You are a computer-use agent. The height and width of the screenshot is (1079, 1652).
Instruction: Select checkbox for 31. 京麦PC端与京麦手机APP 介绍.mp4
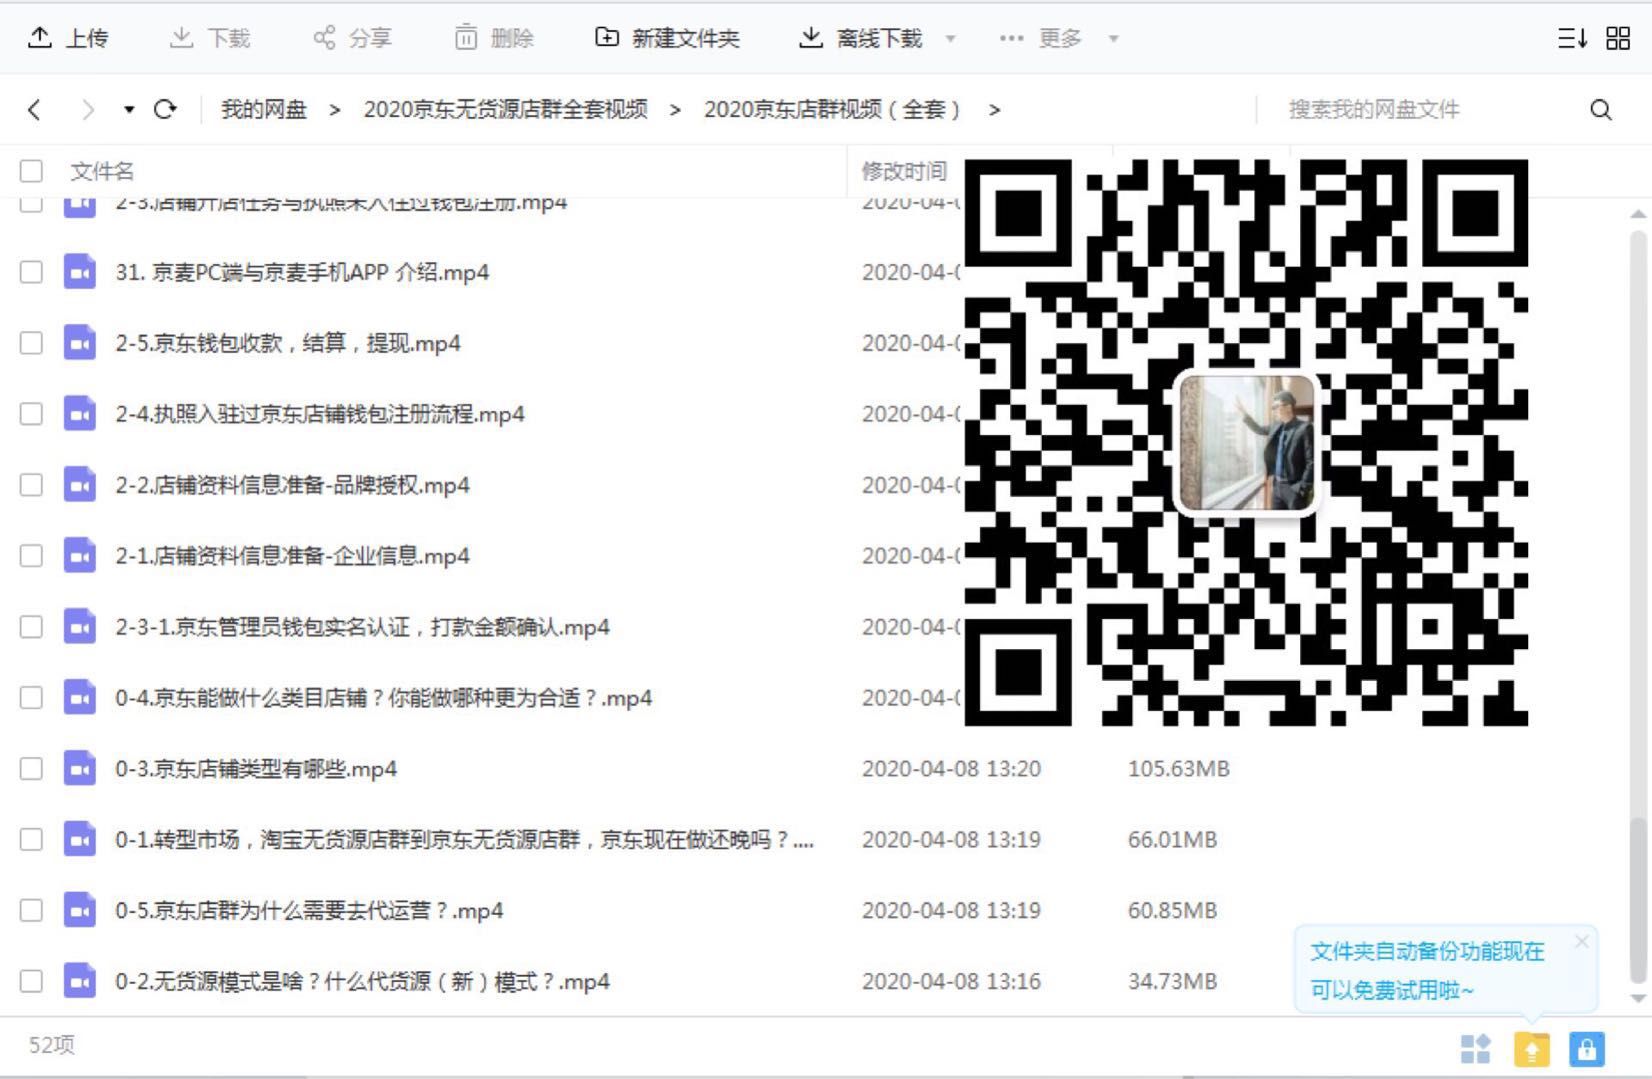32,272
